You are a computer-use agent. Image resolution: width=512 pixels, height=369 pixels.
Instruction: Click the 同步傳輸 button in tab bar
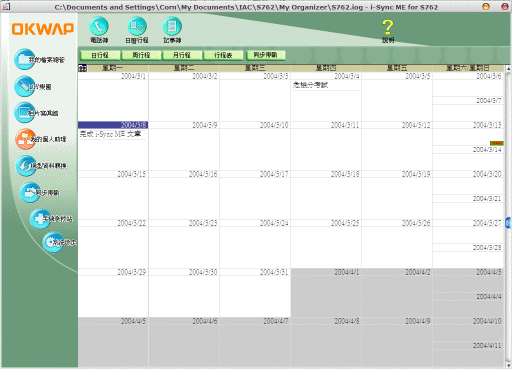[266, 55]
